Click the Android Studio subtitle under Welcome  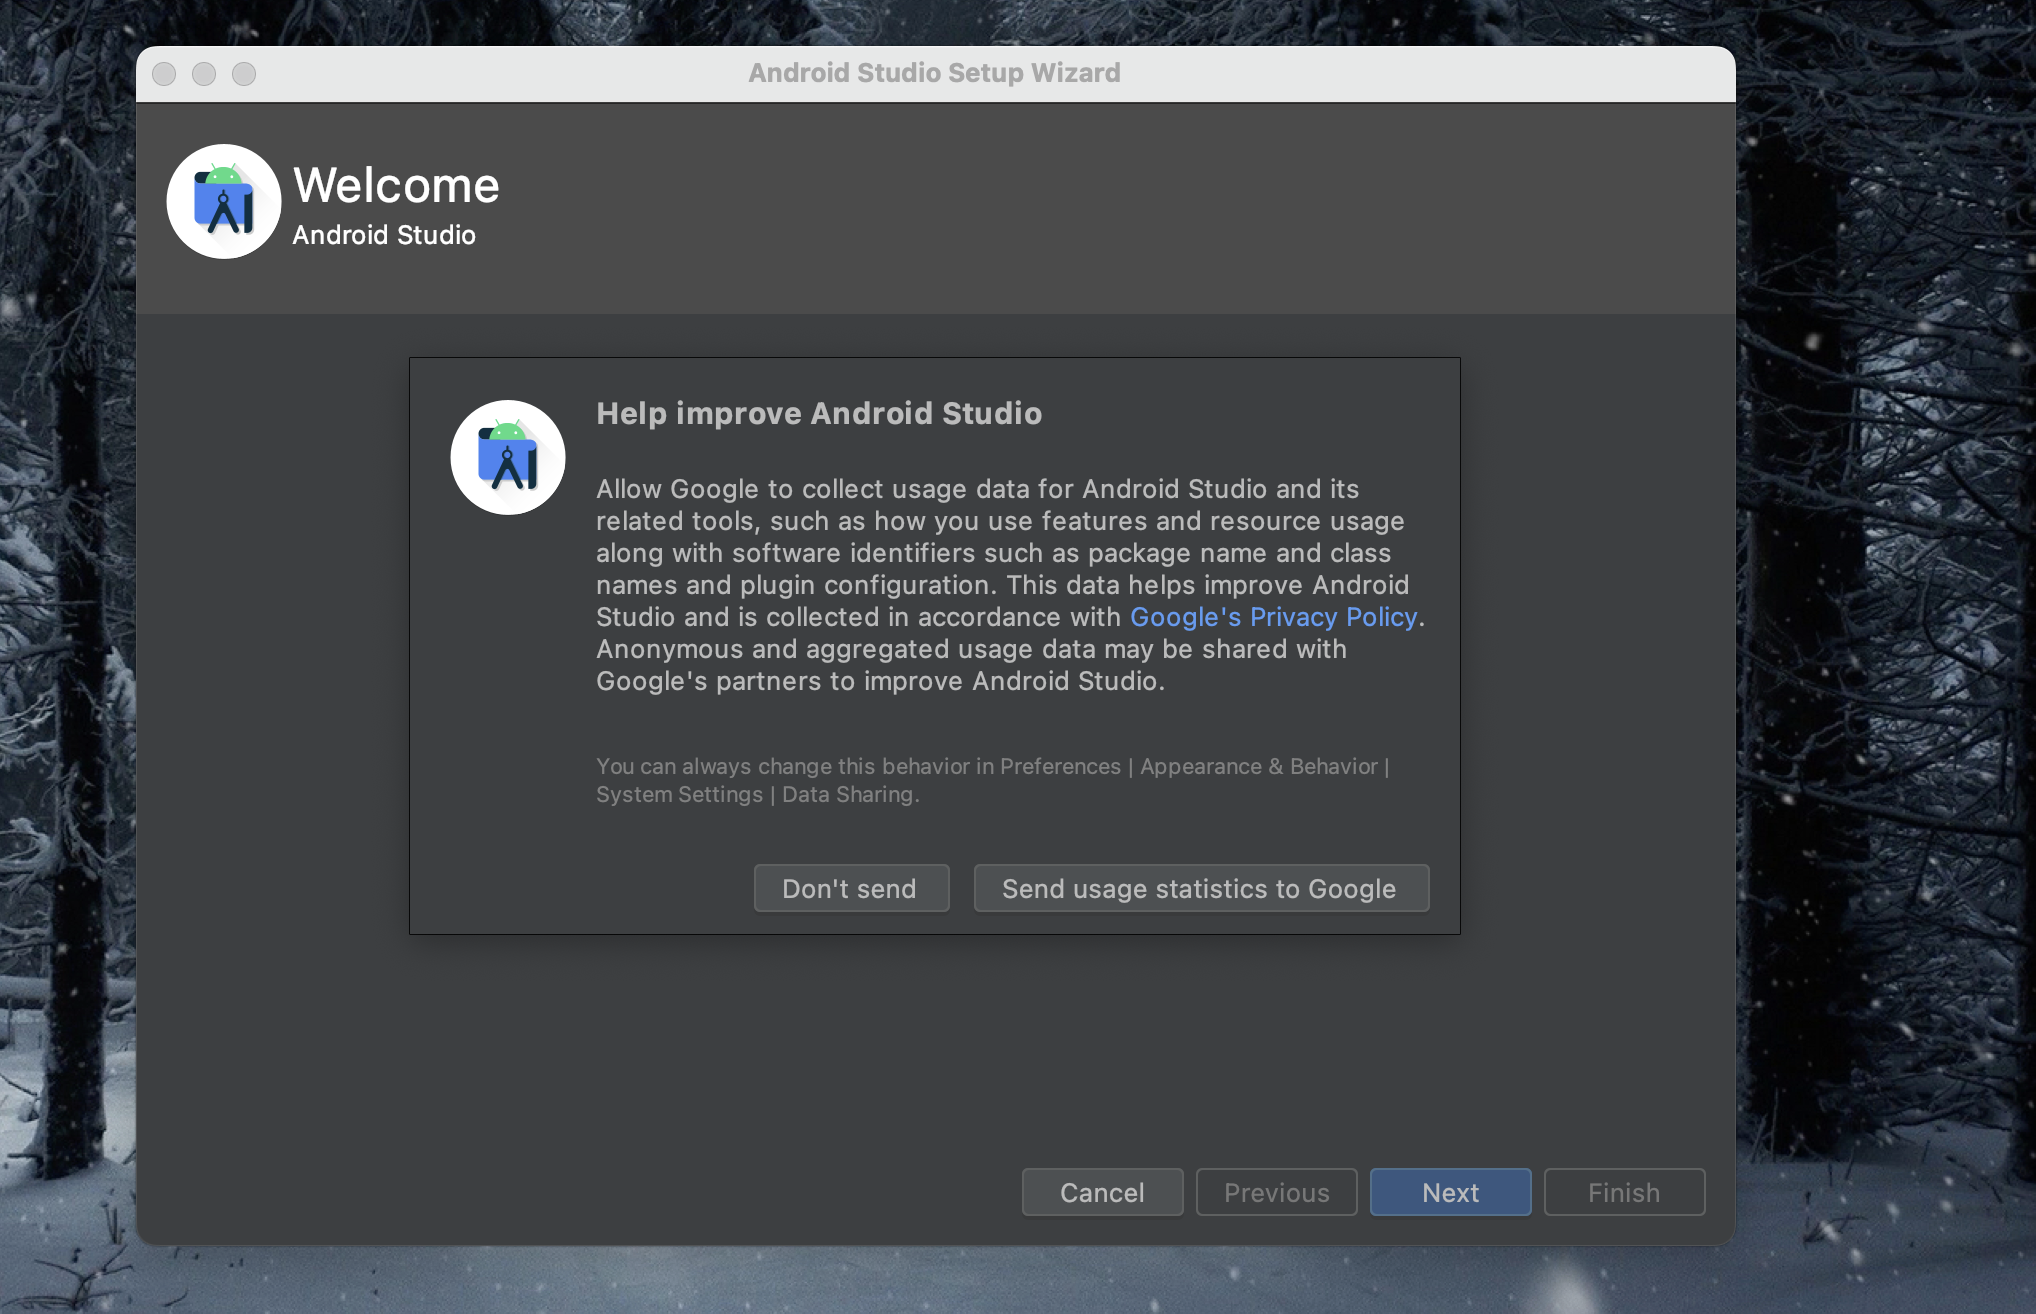(384, 235)
